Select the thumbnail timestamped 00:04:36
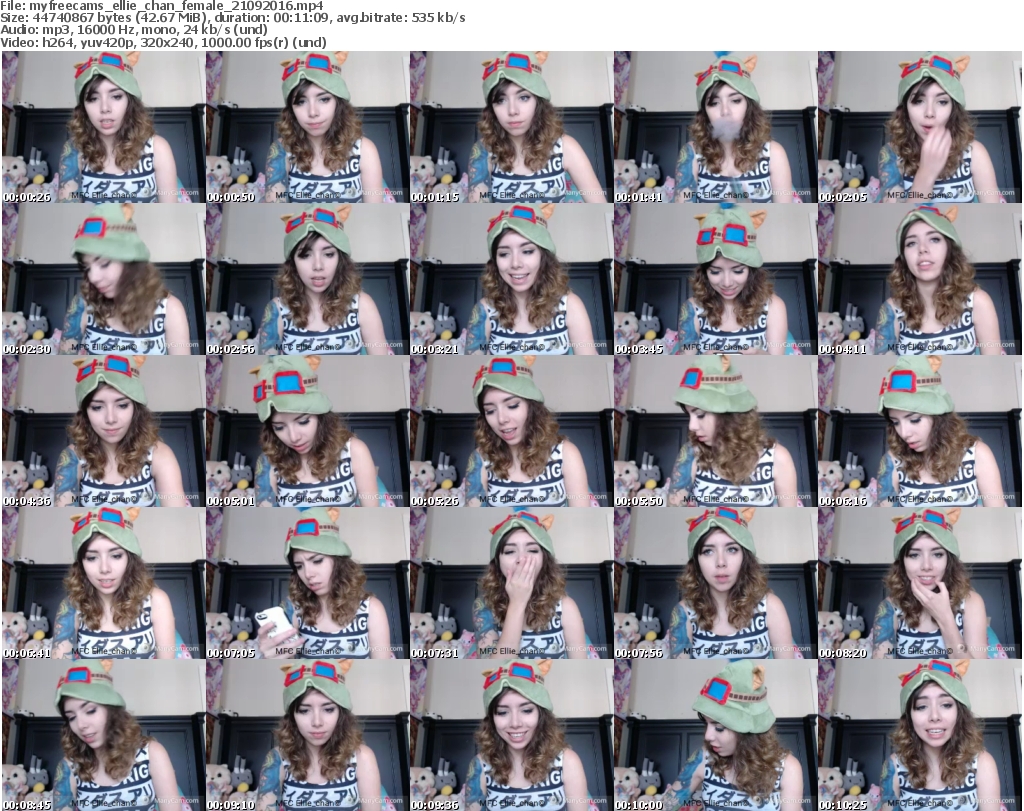The image size is (1024, 811). coord(103,431)
